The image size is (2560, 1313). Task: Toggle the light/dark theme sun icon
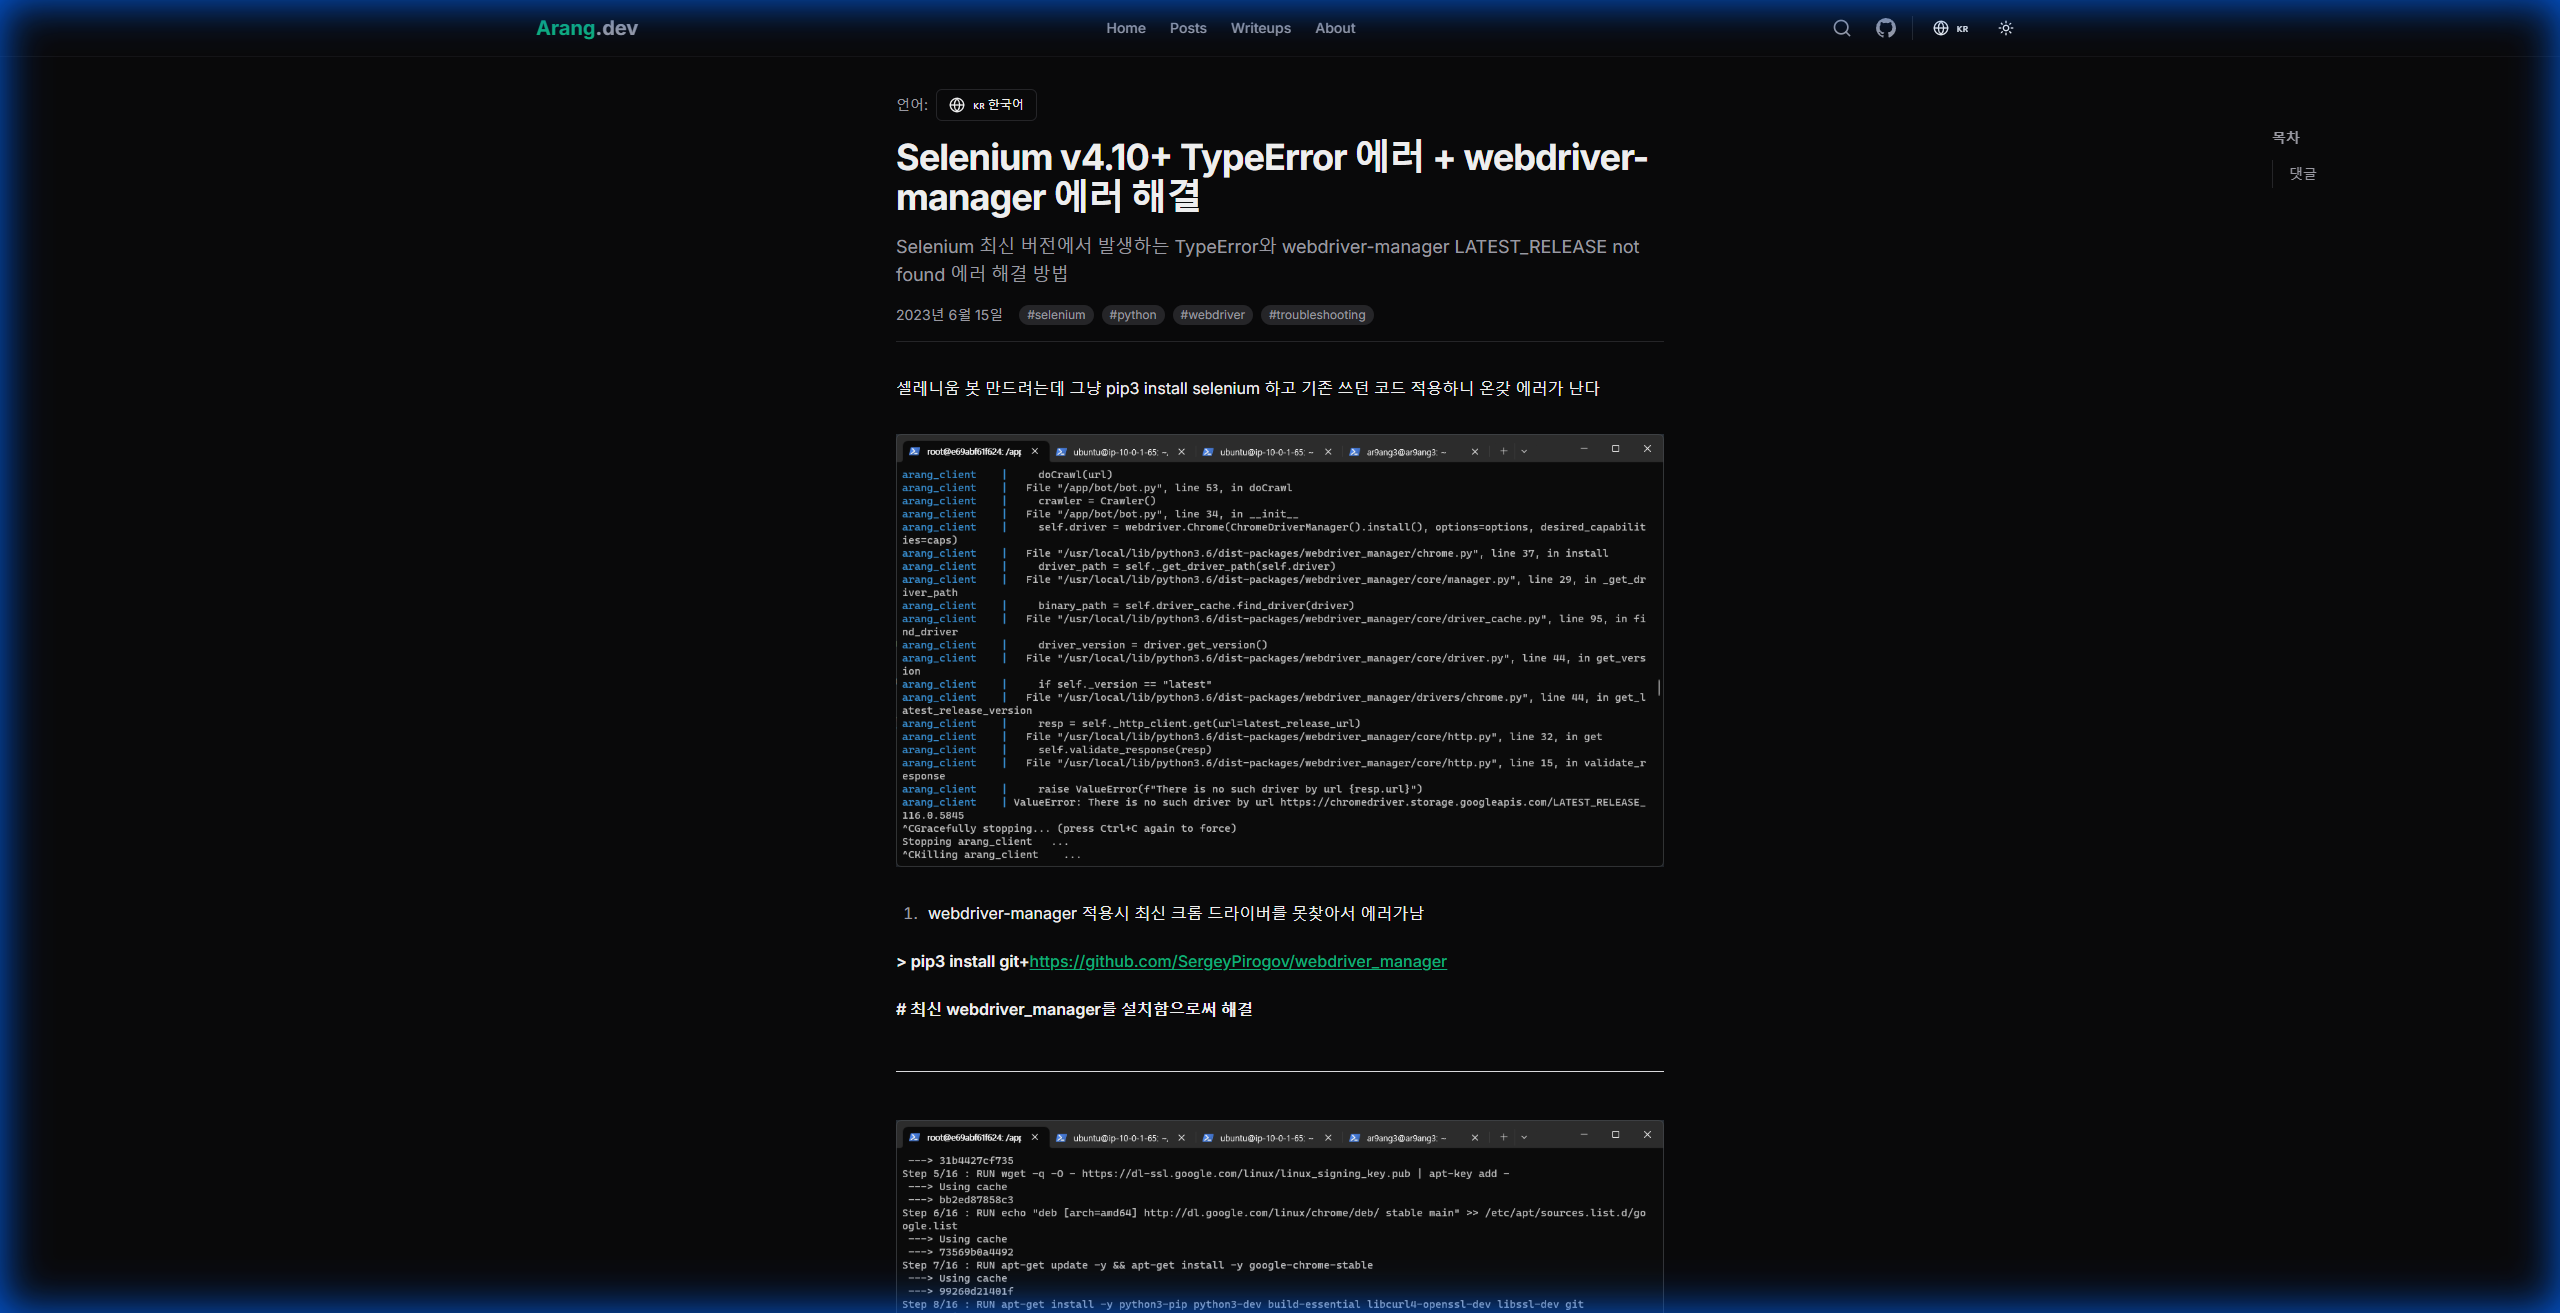pyautogui.click(x=2005, y=28)
